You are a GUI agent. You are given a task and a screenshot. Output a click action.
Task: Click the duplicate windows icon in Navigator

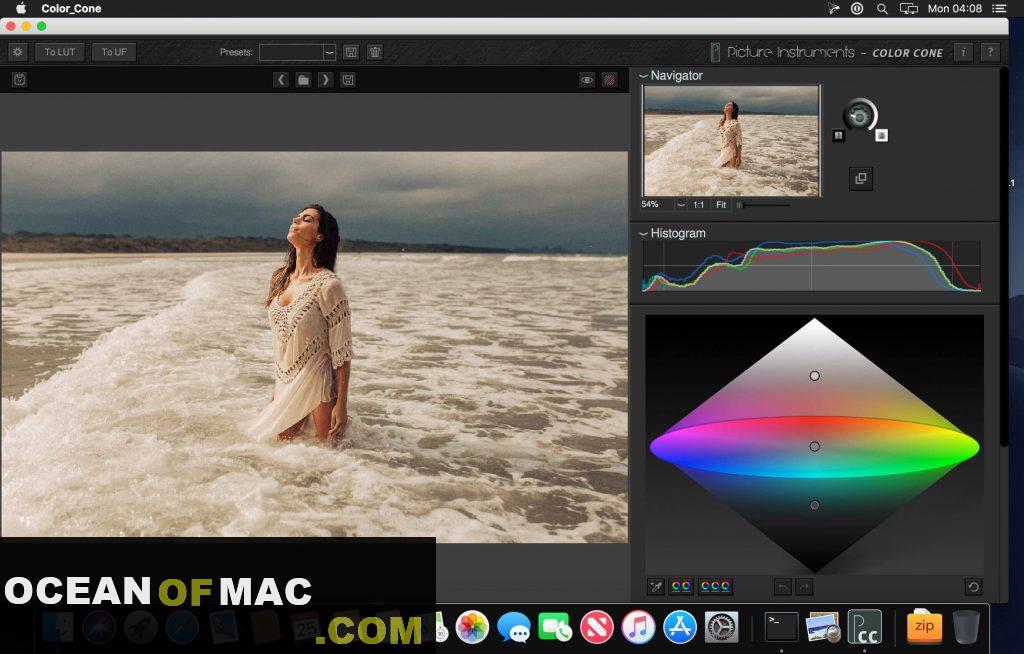tap(861, 178)
